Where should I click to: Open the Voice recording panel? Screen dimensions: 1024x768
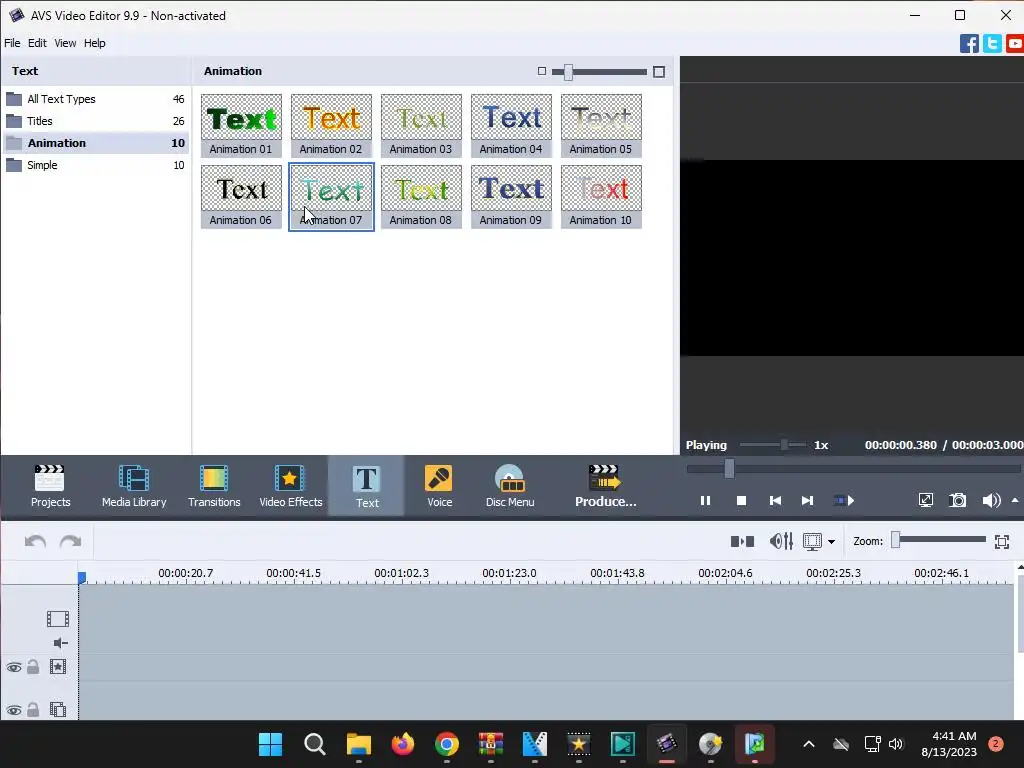439,486
